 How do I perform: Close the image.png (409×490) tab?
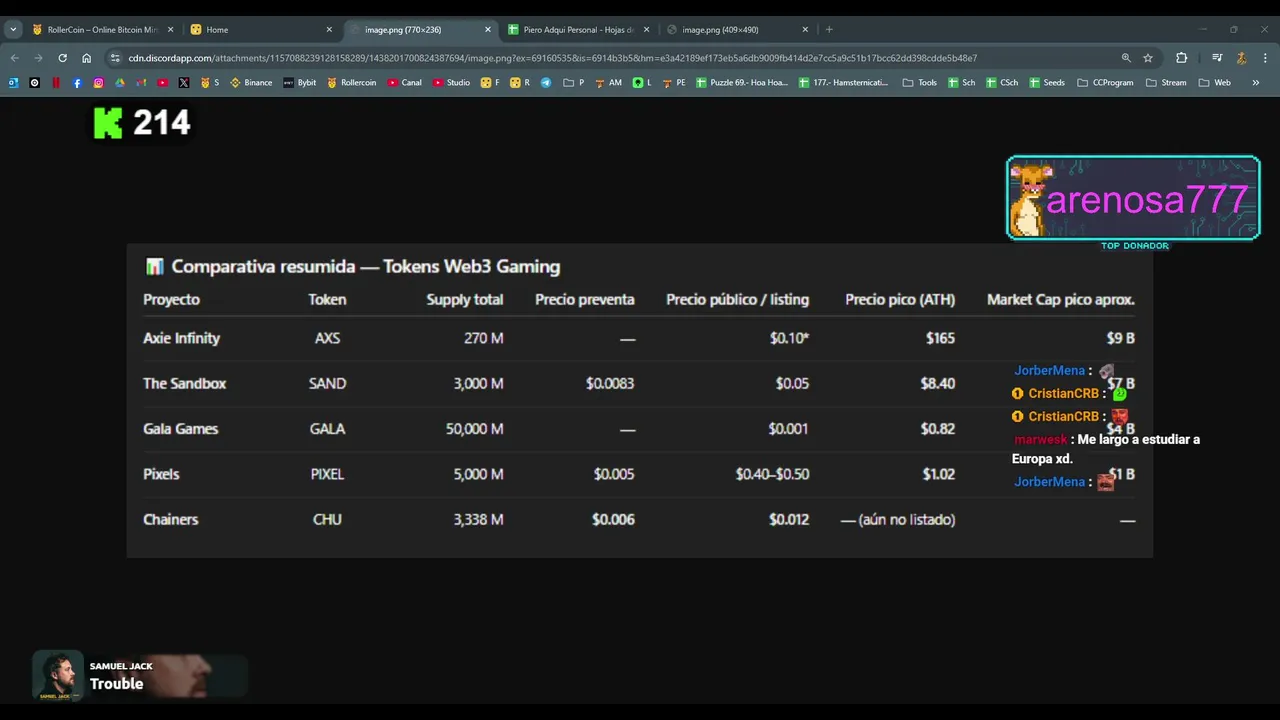805,29
